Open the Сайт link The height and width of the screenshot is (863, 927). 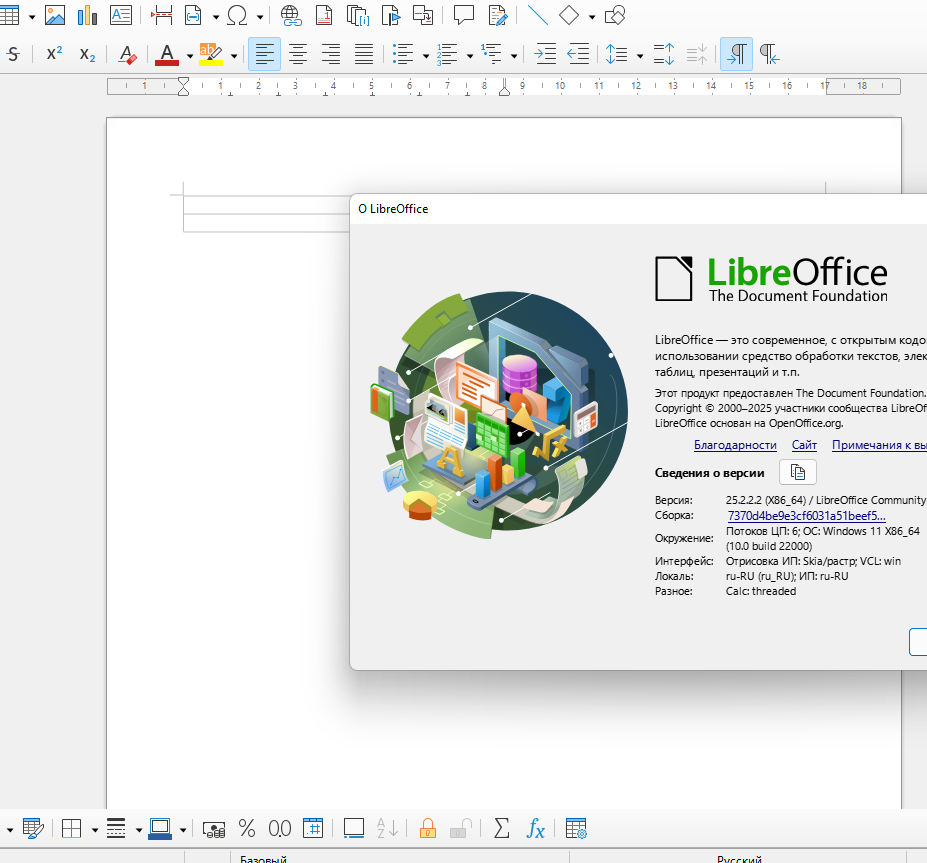coord(804,445)
